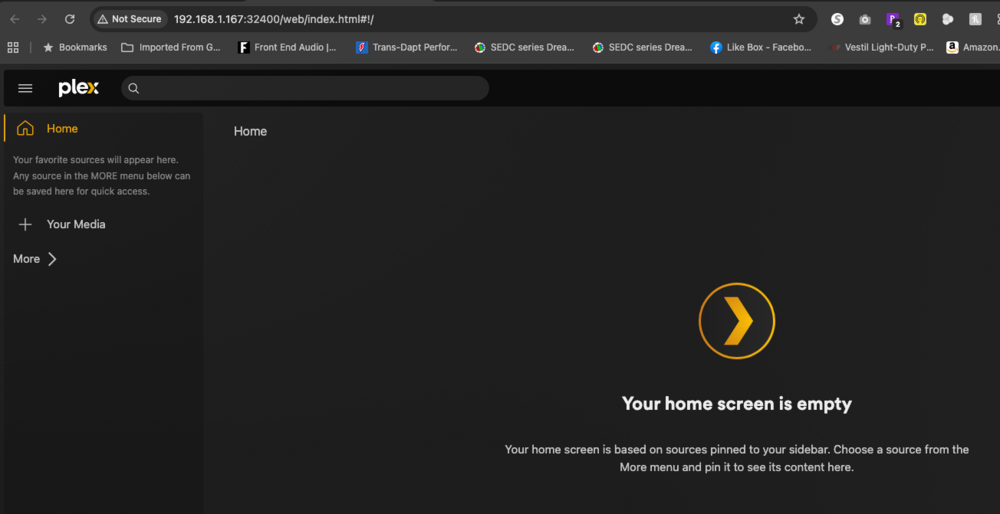Go forward with the browser forward arrow
The image size is (1000, 514).
(42, 19)
